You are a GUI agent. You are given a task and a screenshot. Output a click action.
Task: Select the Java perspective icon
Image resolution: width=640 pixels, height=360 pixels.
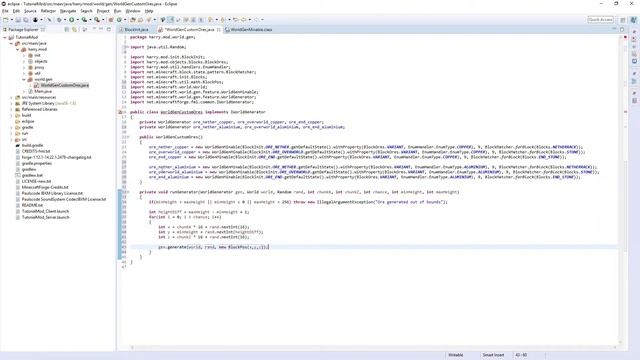pyautogui.click(x=633, y=20)
